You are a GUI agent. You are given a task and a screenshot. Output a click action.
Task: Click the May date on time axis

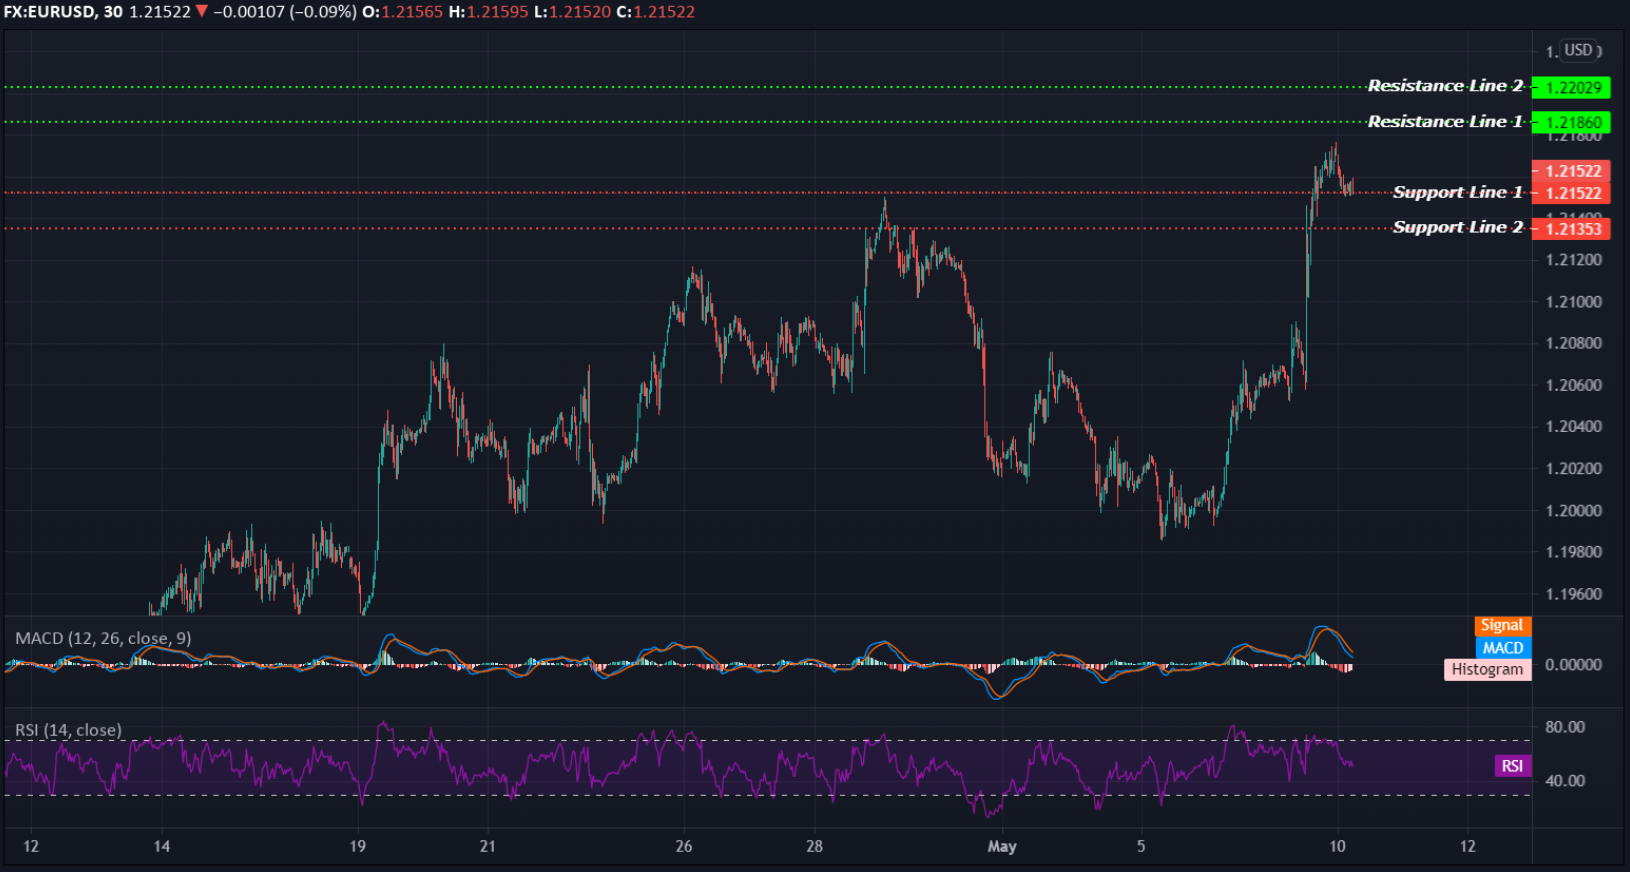click(1002, 847)
